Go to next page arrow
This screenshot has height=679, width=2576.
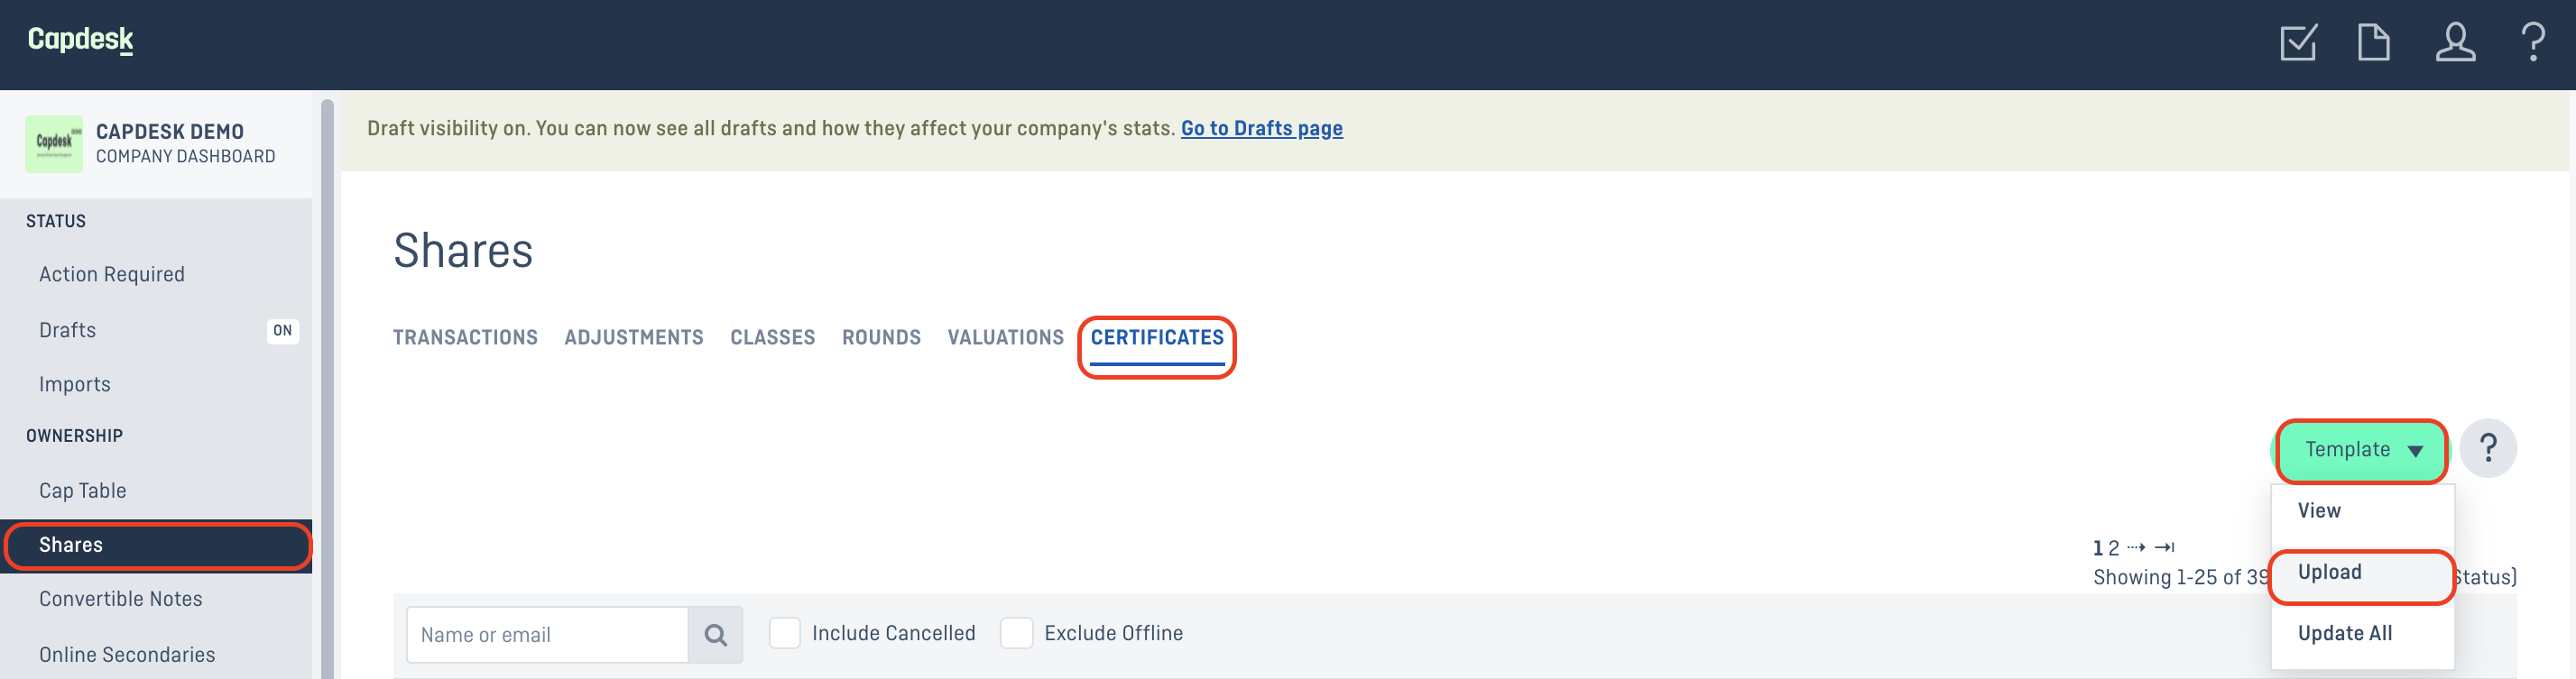click(x=2136, y=547)
